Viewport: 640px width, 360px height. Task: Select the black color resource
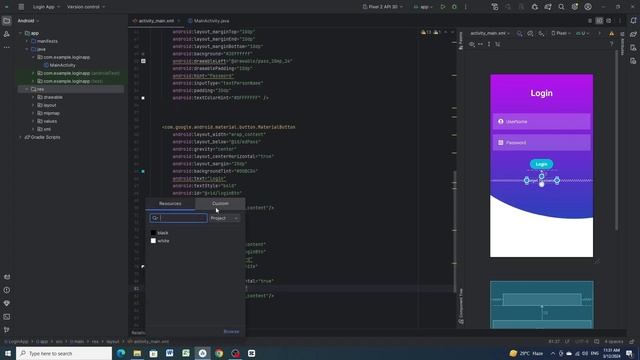[160, 233]
